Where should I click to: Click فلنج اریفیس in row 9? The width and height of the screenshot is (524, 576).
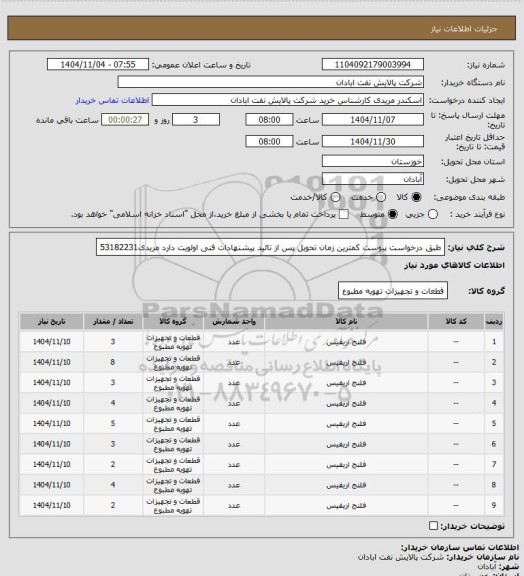[x=346, y=505]
